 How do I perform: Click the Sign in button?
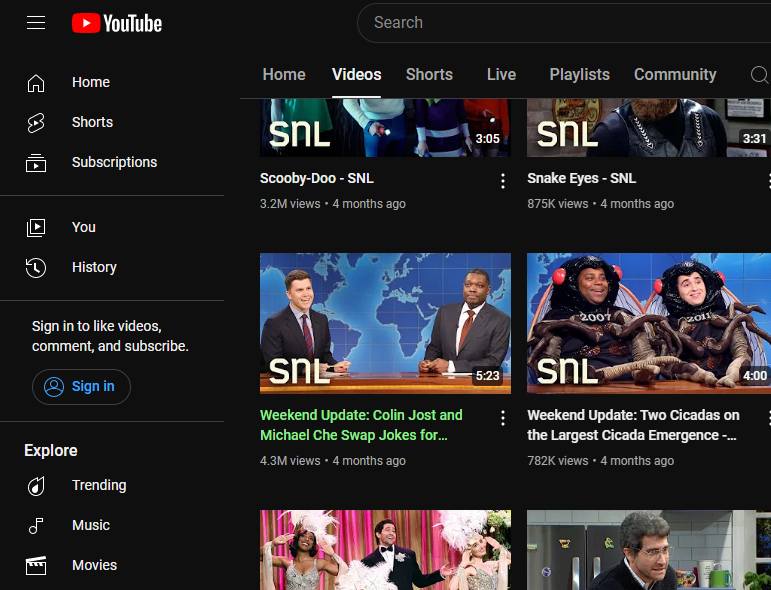tap(81, 387)
